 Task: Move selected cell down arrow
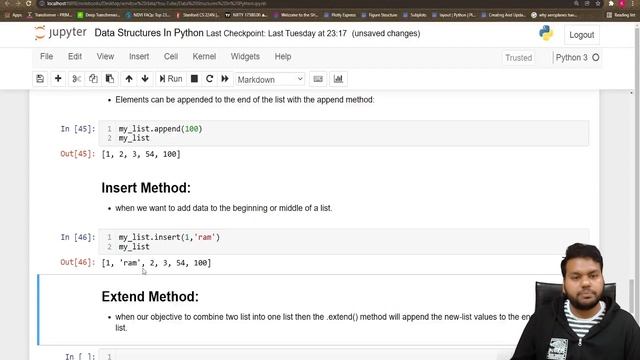145,79
